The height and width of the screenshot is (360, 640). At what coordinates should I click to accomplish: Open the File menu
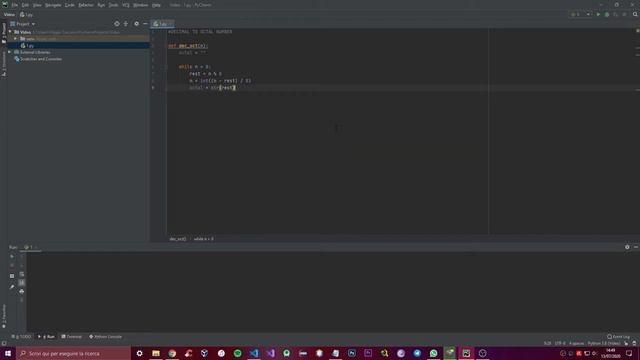coord(15,5)
